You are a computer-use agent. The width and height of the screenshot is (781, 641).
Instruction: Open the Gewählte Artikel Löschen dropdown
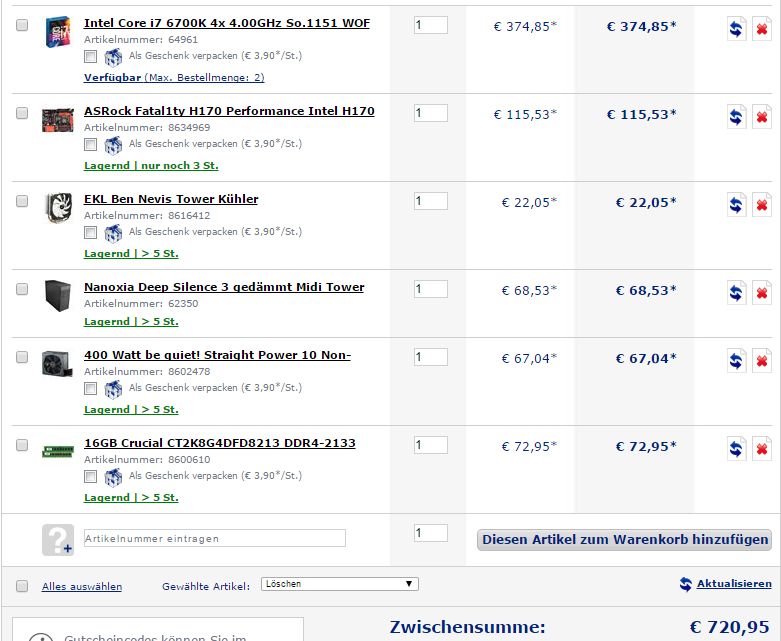click(x=340, y=584)
